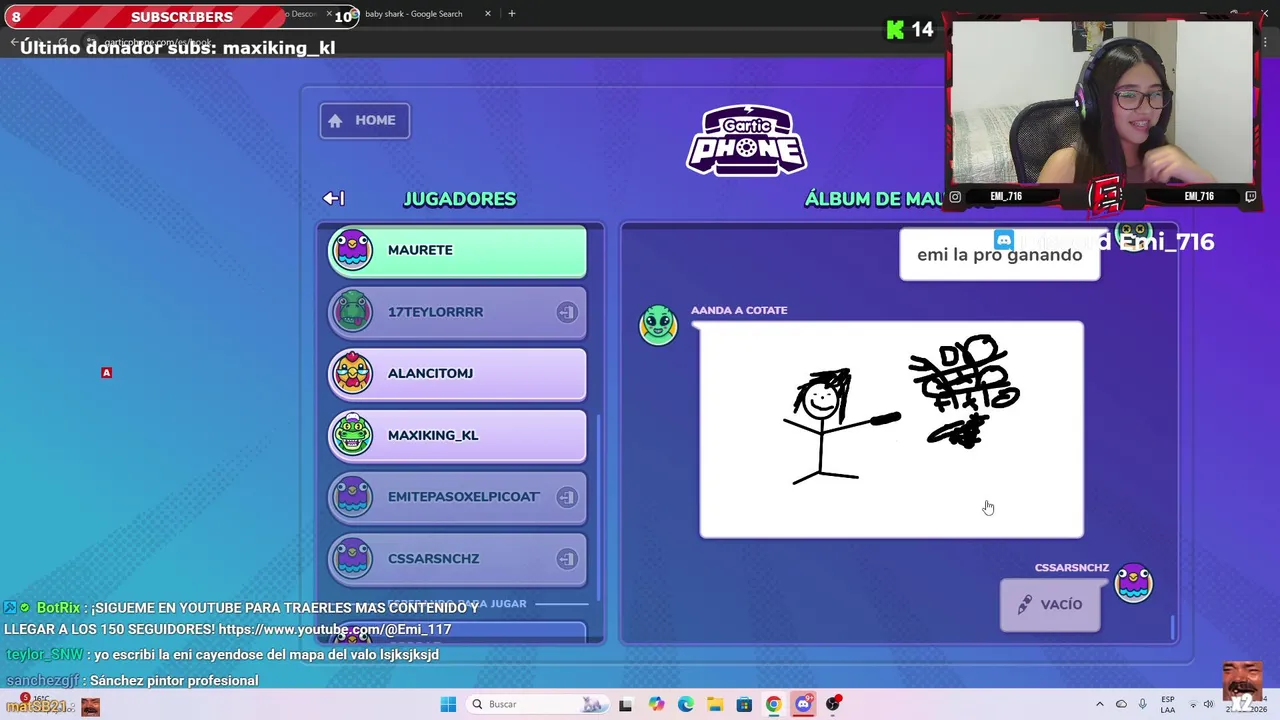The height and width of the screenshot is (720, 1280).
Task: Click the Buscar taskbar search box
Action: click(539, 704)
